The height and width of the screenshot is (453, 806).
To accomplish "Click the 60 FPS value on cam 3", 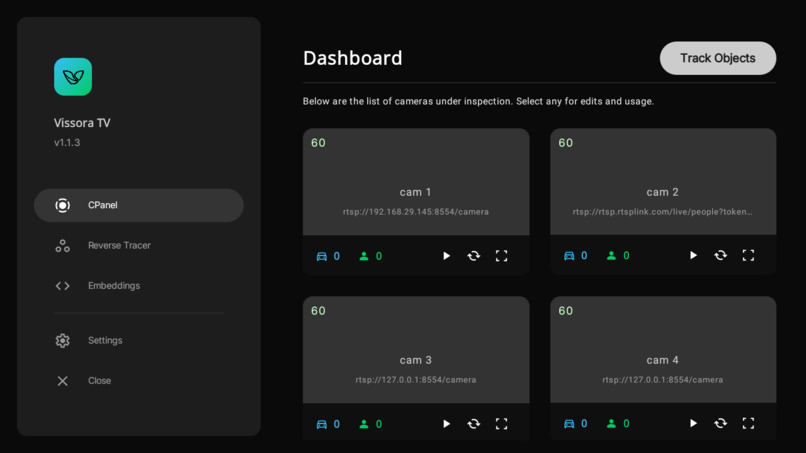I will (318, 311).
